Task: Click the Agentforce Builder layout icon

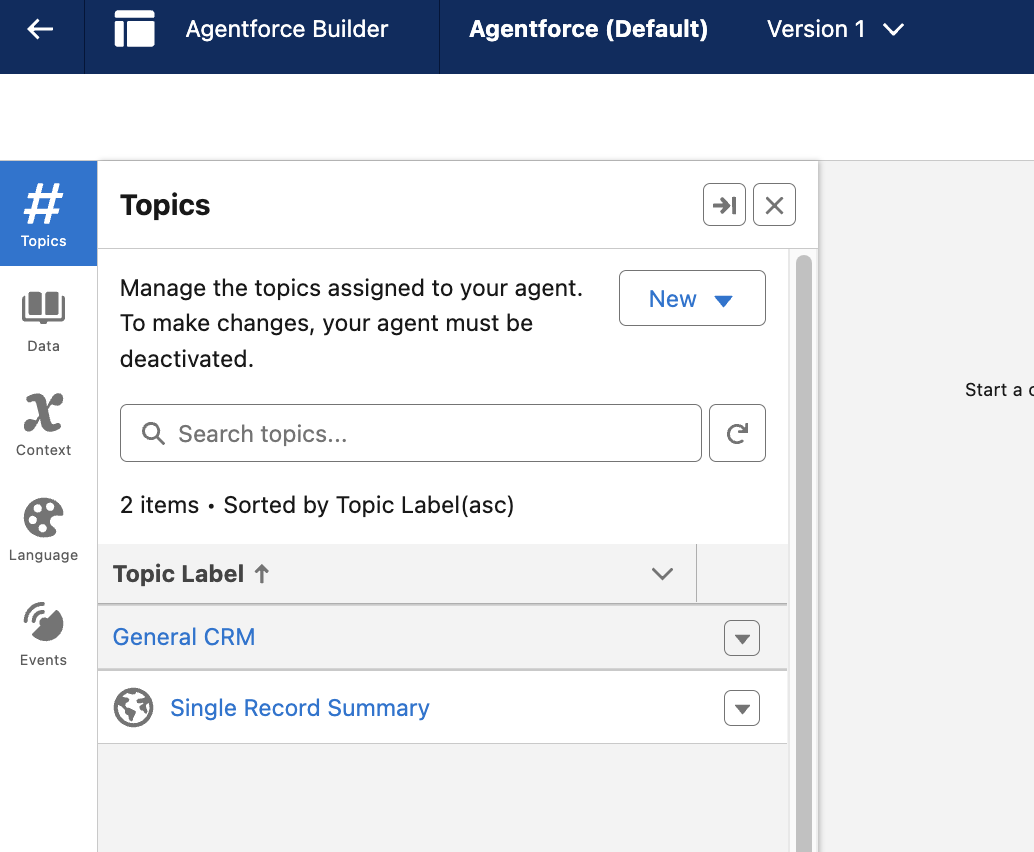Action: 134,30
